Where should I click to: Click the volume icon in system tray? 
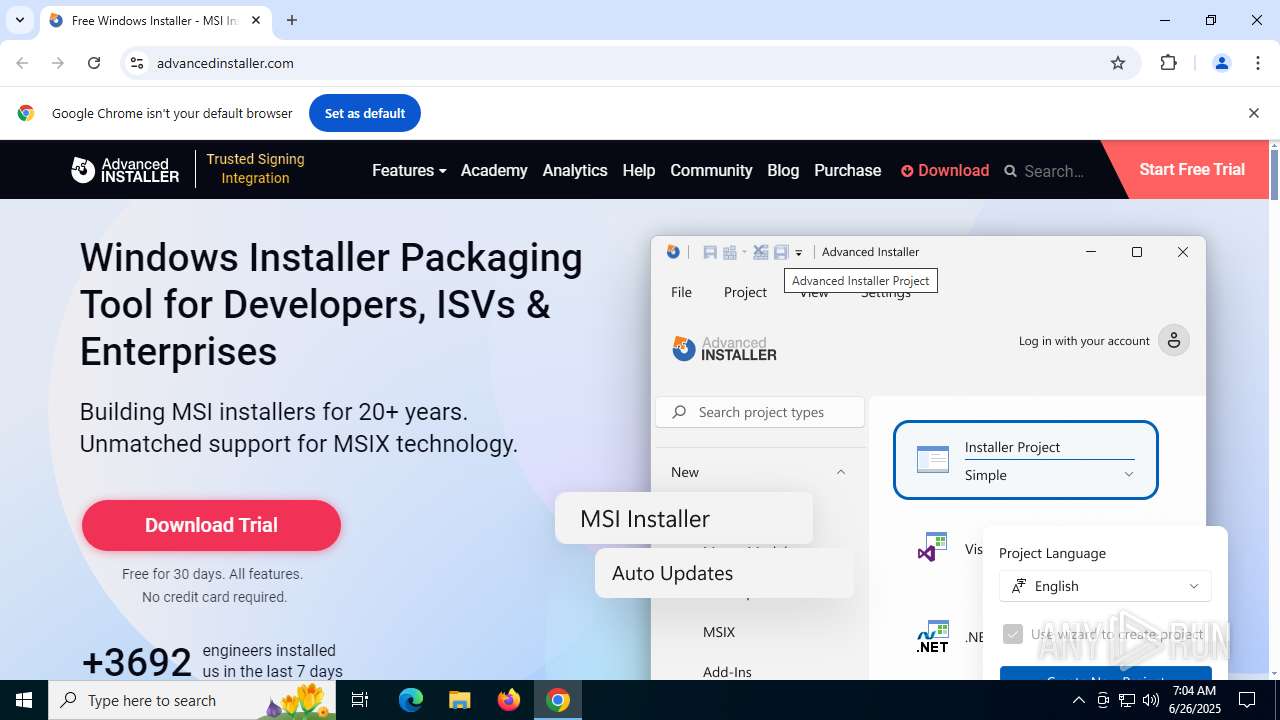pyautogui.click(x=1151, y=700)
